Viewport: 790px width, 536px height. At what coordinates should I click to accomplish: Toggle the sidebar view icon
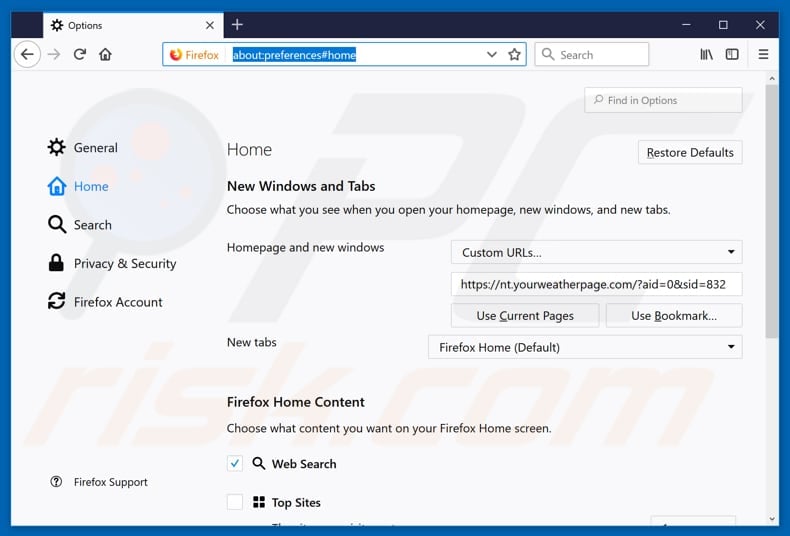[732, 55]
